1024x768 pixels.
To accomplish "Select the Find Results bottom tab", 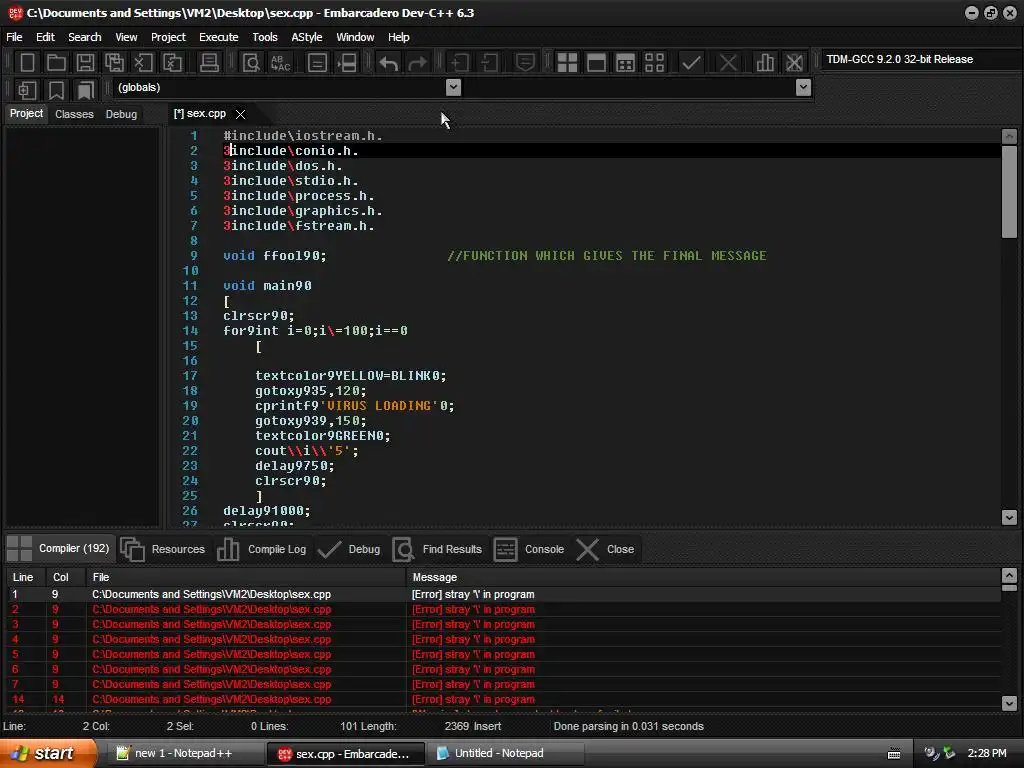I will click(438, 549).
